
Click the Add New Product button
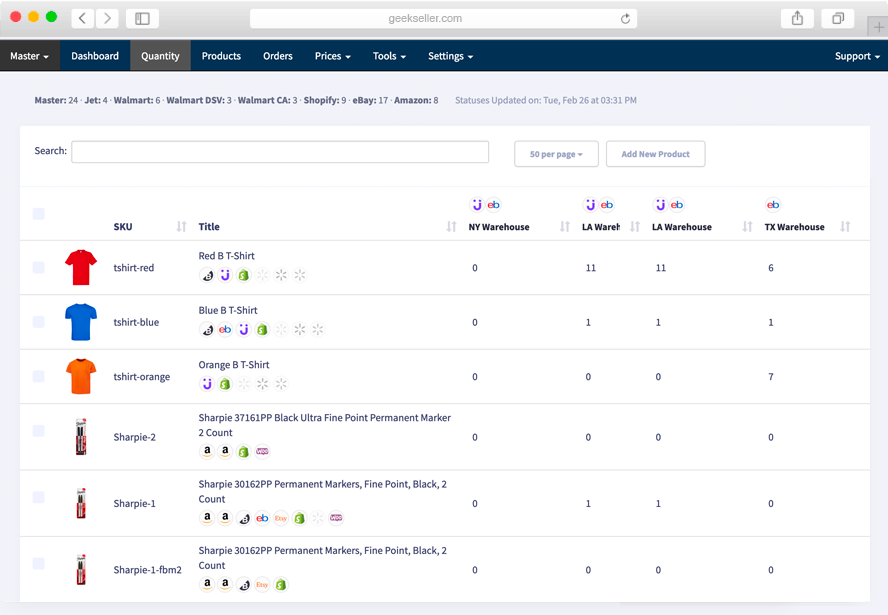click(x=655, y=154)
